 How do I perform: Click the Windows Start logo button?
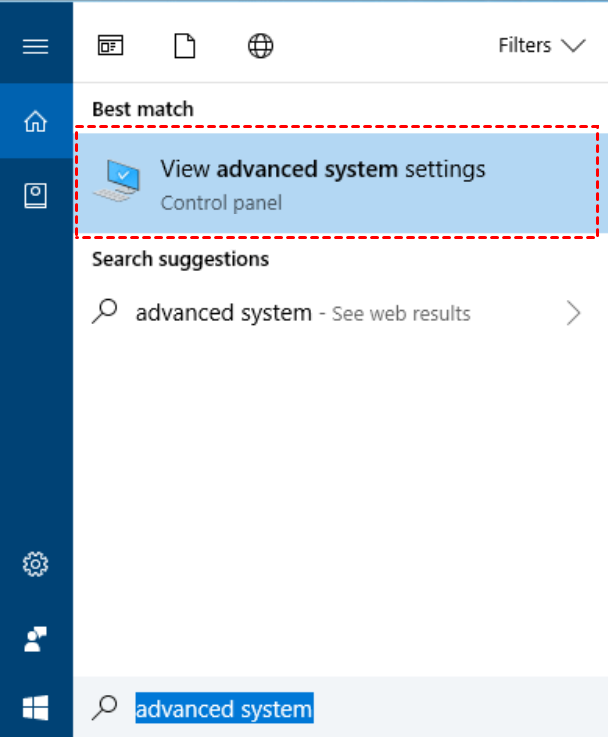click(x=36, y=709)
